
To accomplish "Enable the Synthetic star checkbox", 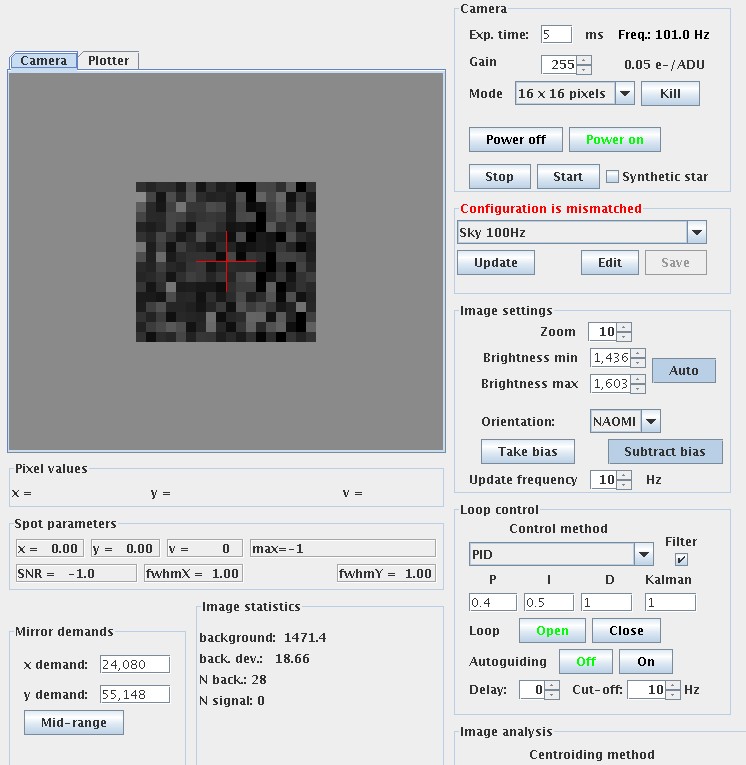I will pos(613,177).
